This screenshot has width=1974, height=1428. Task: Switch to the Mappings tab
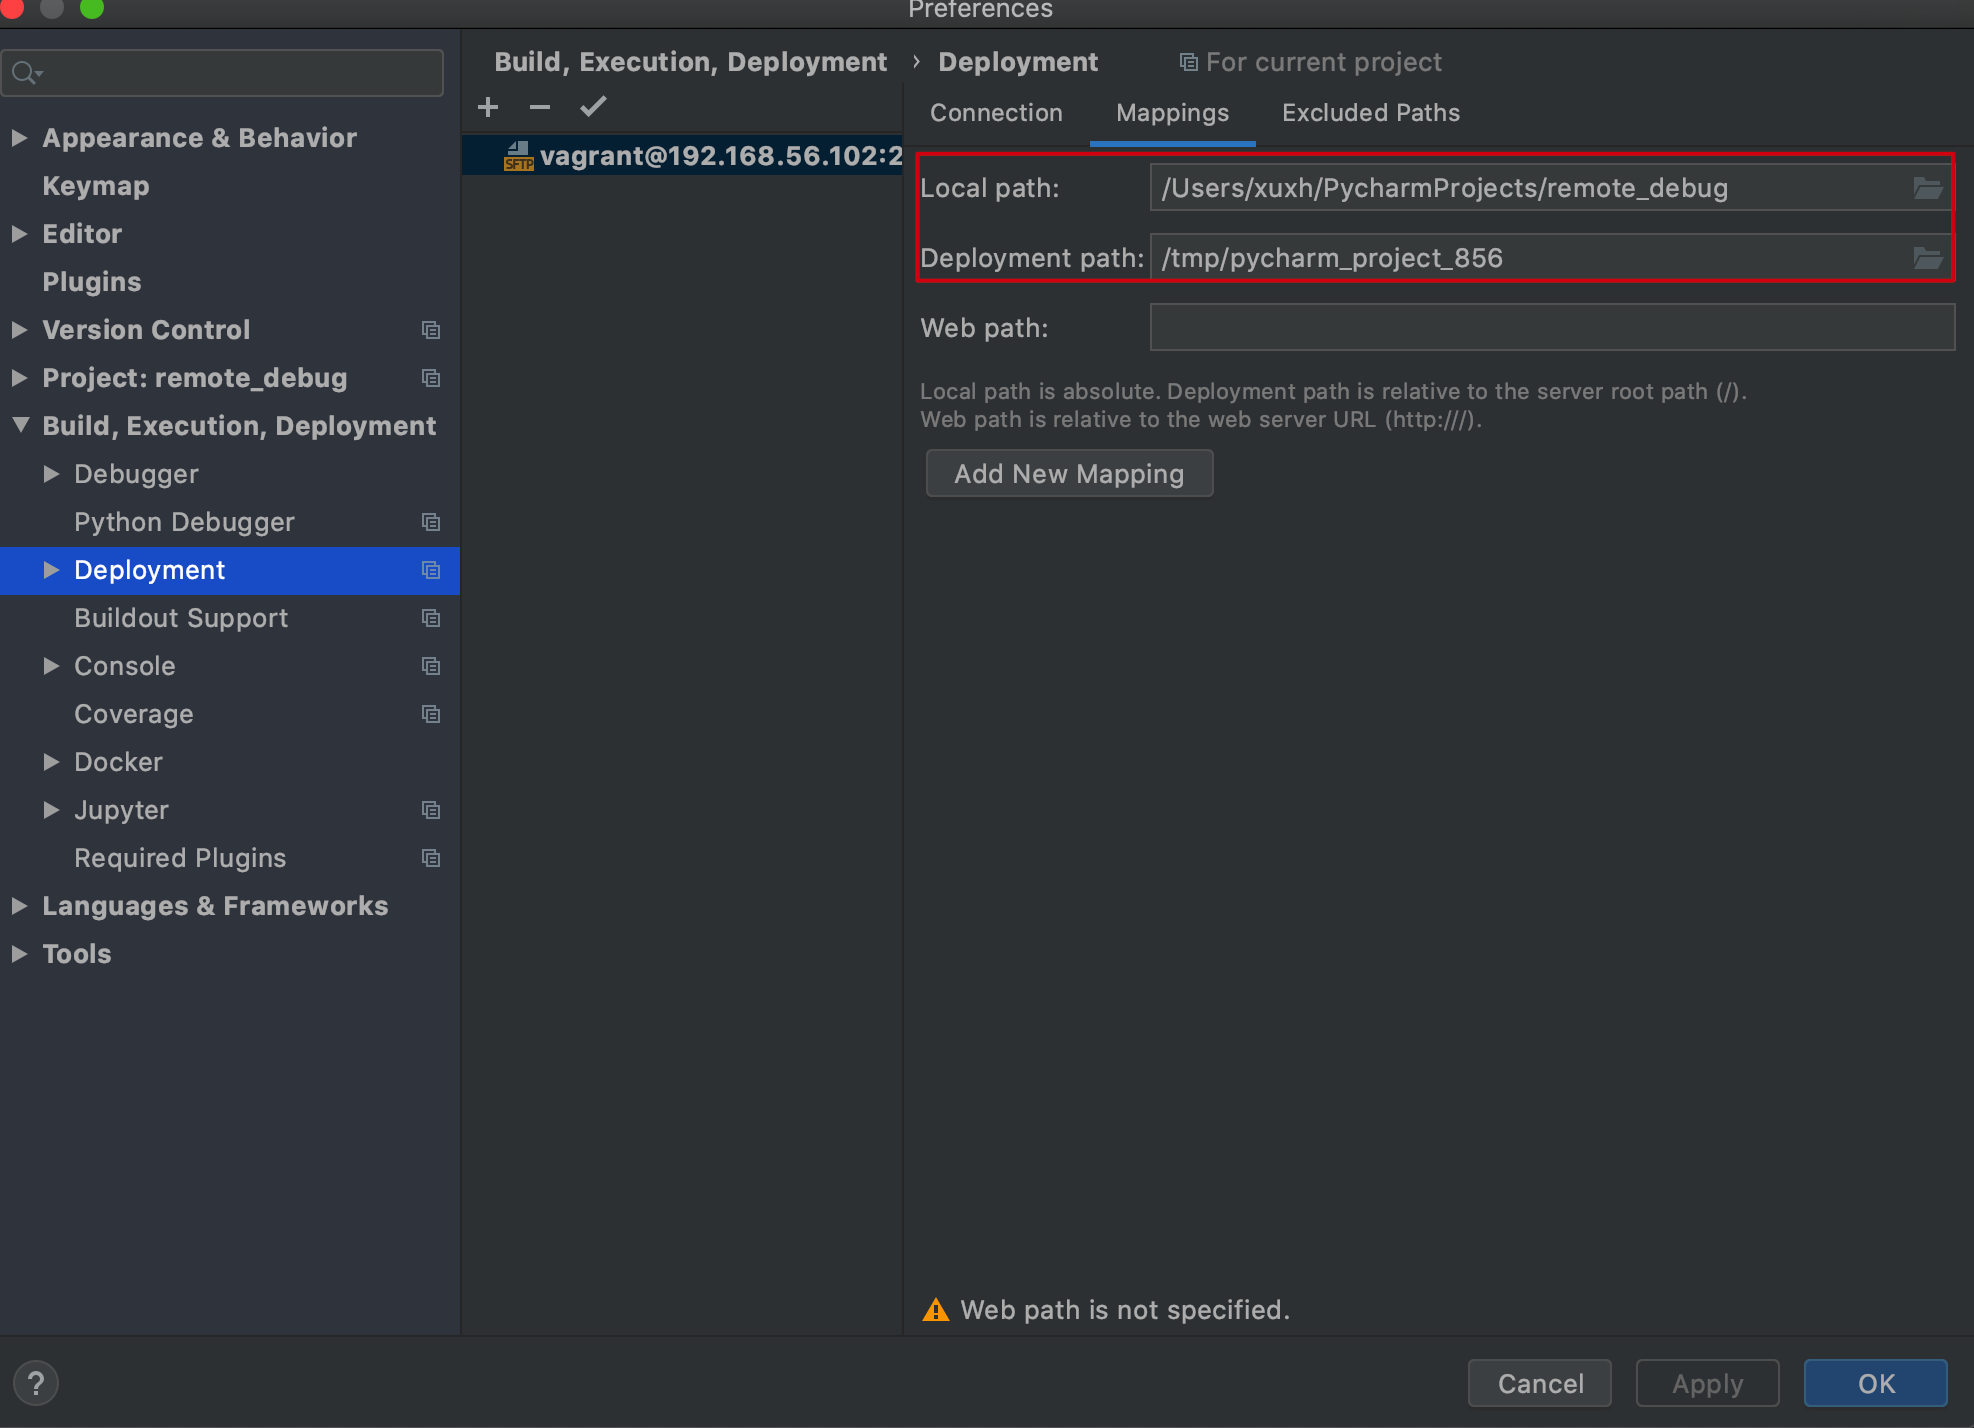coord(1172,113)
